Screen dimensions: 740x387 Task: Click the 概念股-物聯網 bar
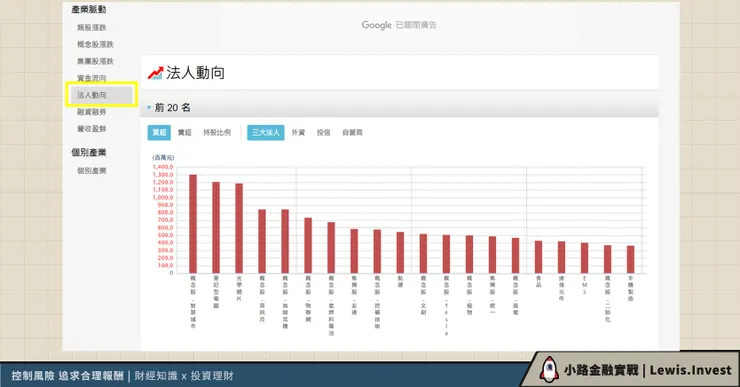(x=308, y=245)
